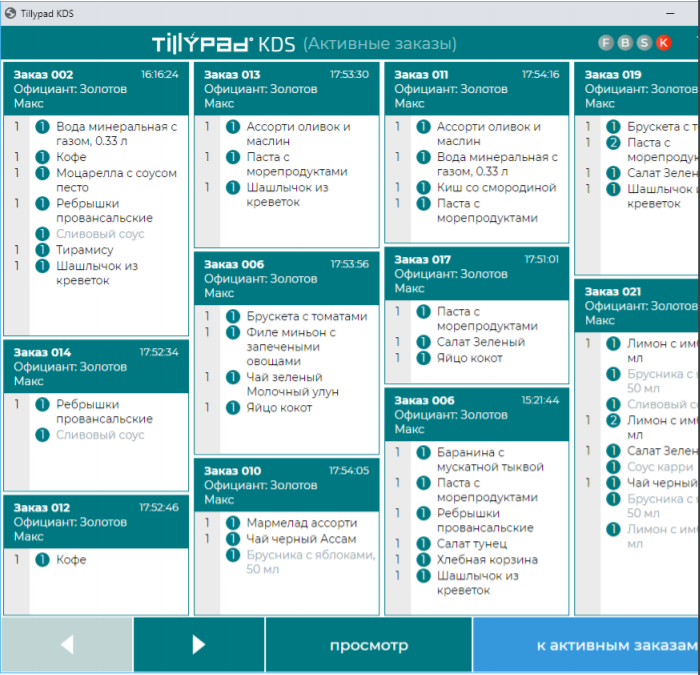Select the Заказ 012 order header
This screenshot has width=700, height=675.
pyautogui.click(x=96, y=522)
